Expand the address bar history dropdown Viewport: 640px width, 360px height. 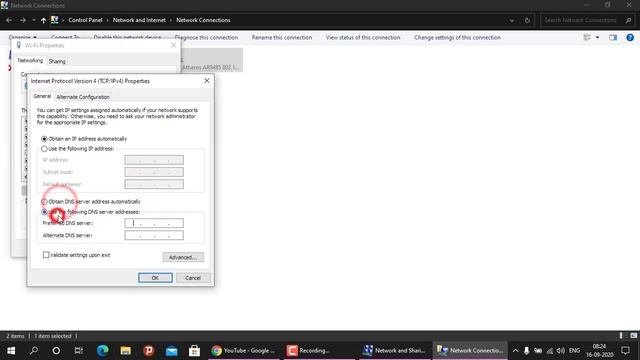click(511, 20)
